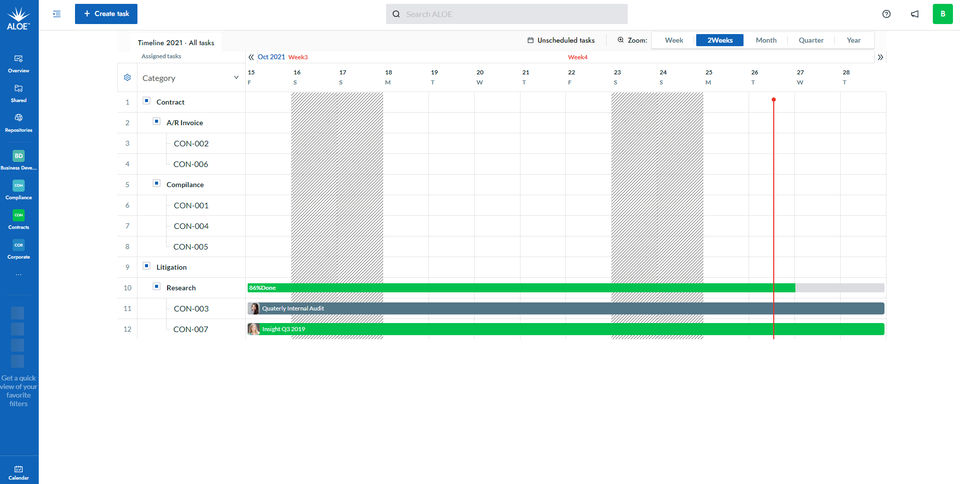Click the ALOE logo icon
Viewport: 960px width, 484px height.
click(18, 18)
